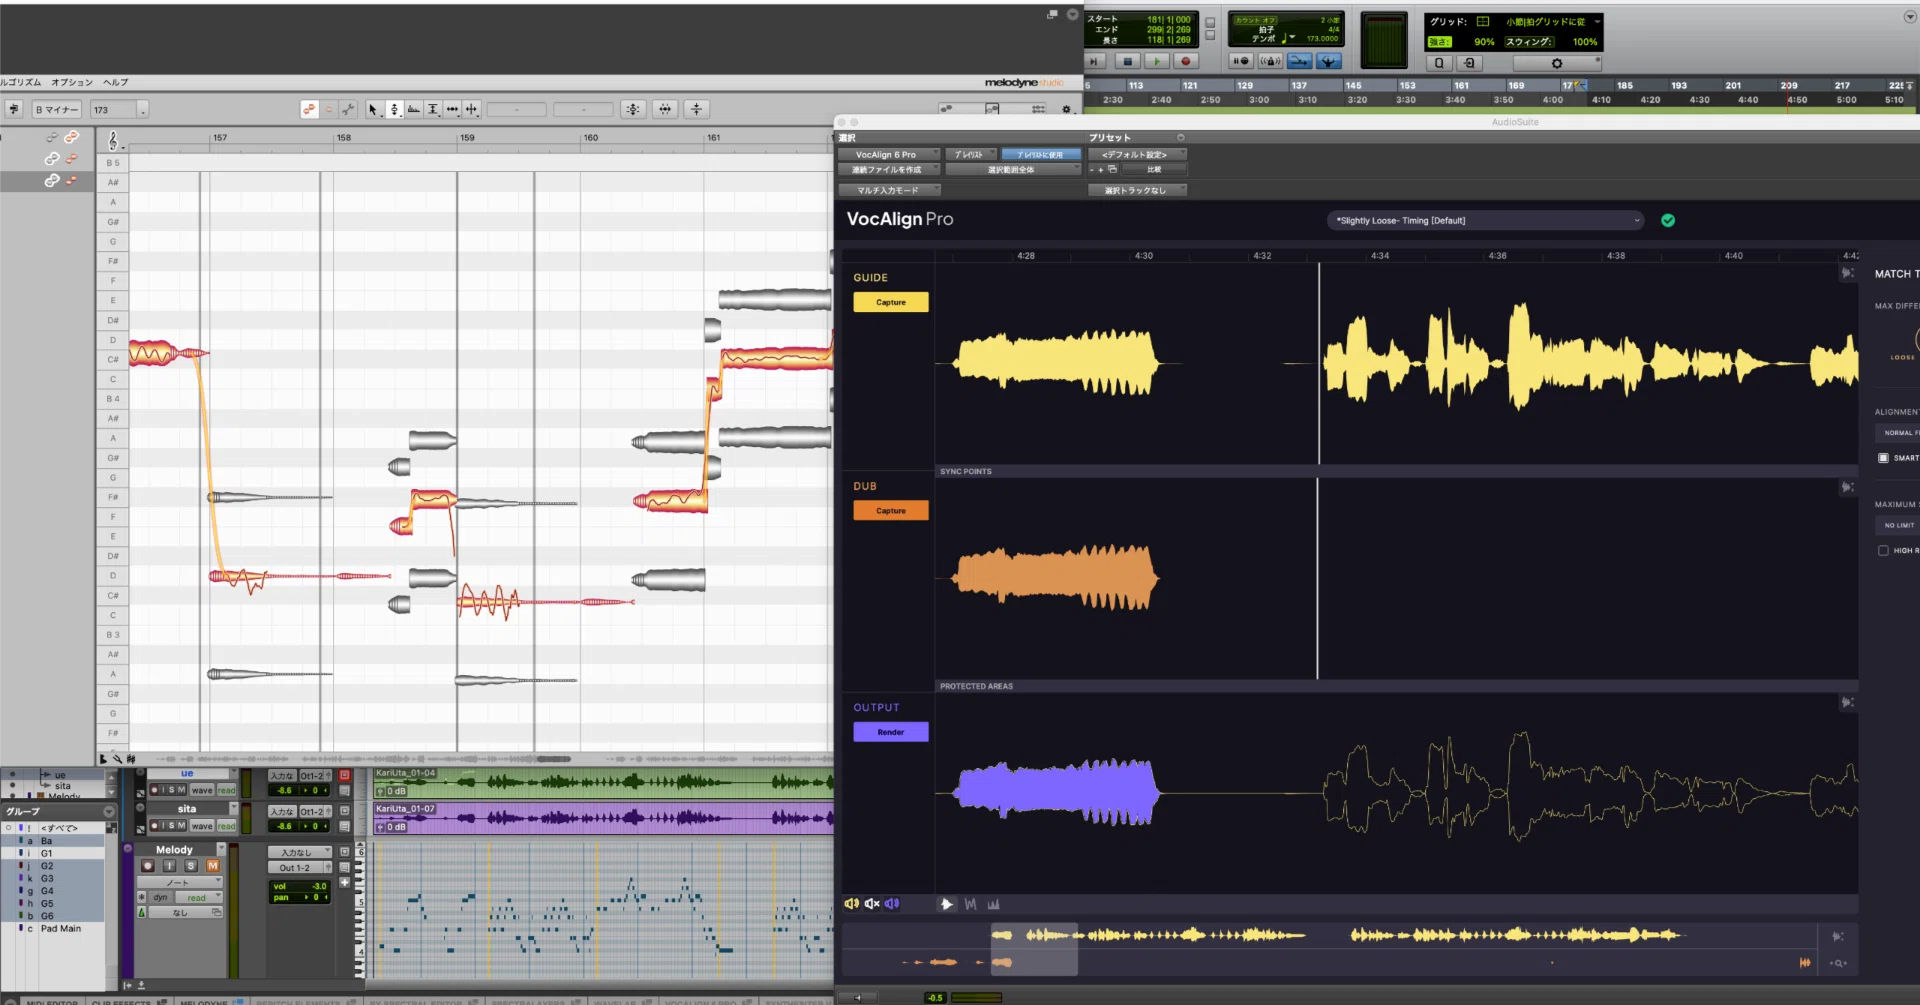The image size is (1920, 1005).
Task: Open Melody track Out 1-2 output selector
Action: click(299, 868)
